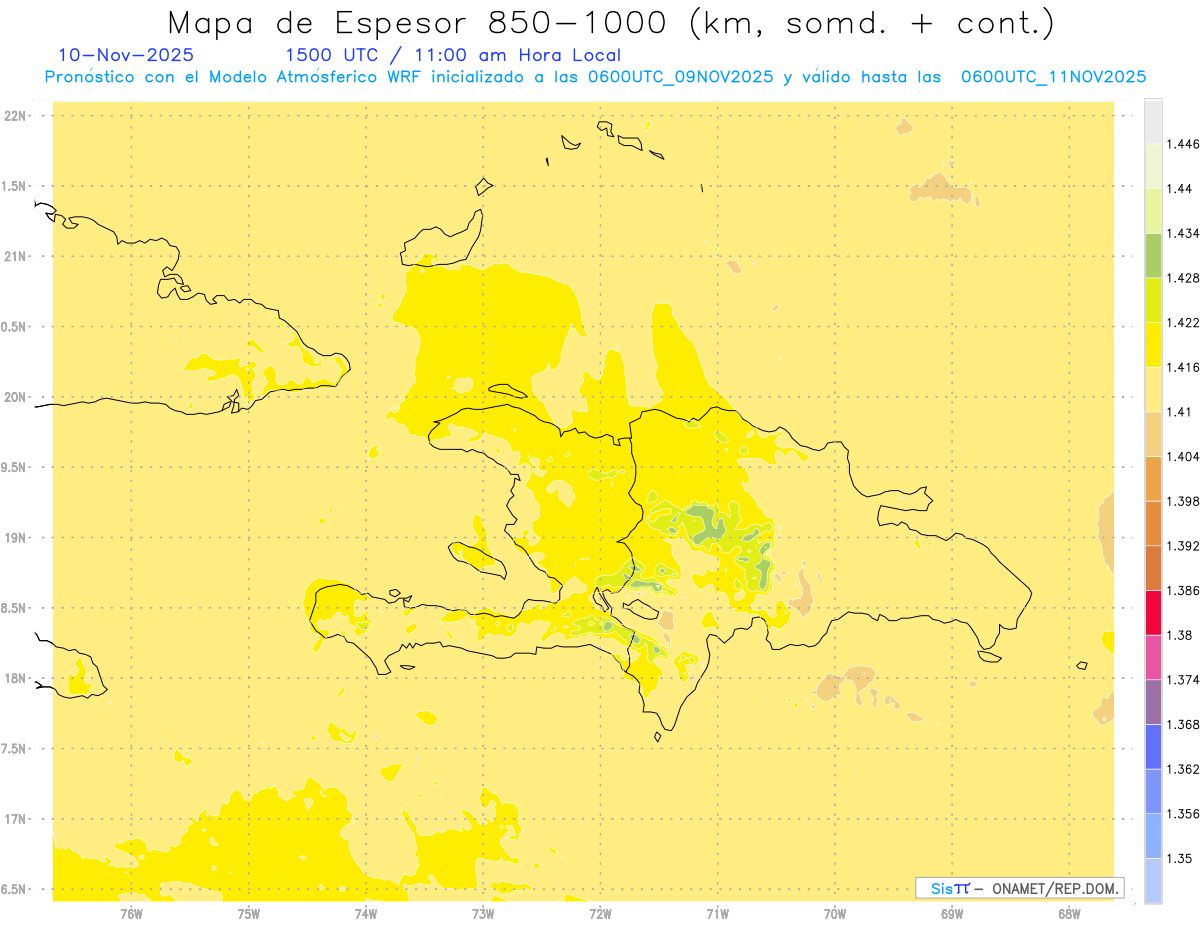Click the colorbar value 1.374
This screenshot has width=1200, height=927.
click(1183, 680)
